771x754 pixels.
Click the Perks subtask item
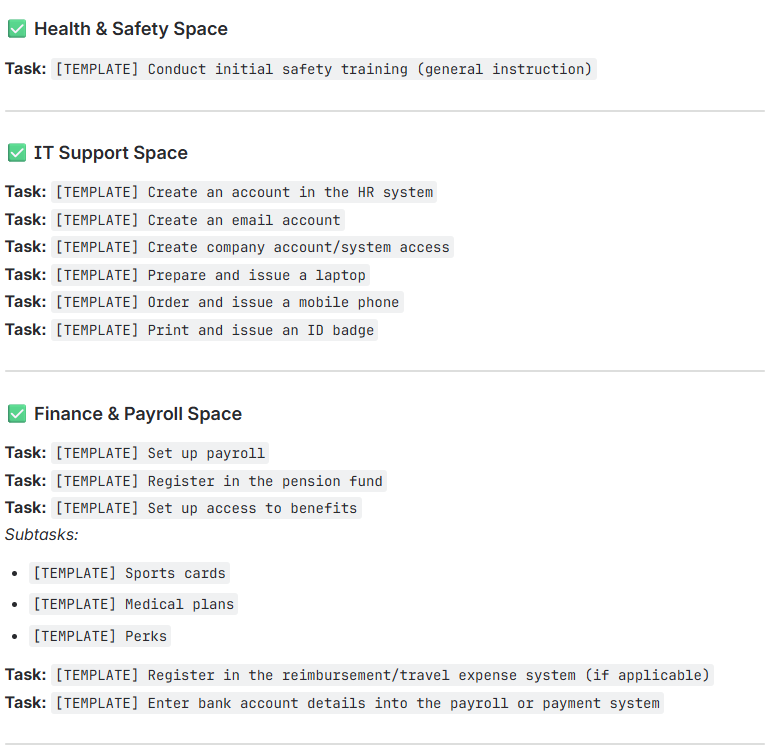pyautogui.click(x=100, y=636)
